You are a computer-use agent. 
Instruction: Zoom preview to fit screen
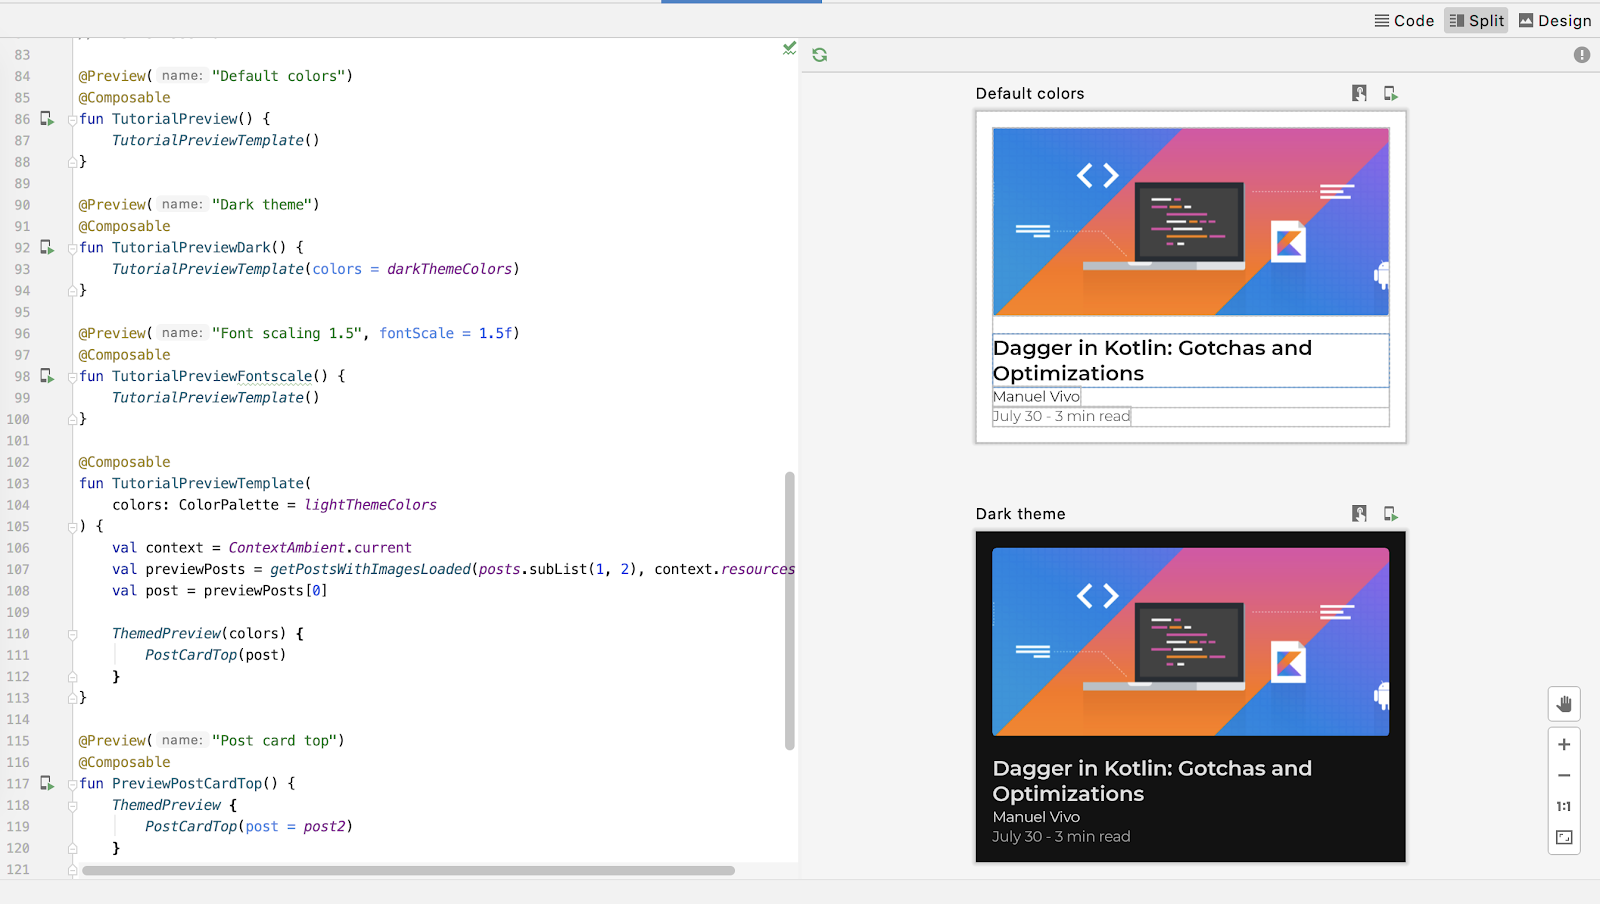pos(1564,838)
